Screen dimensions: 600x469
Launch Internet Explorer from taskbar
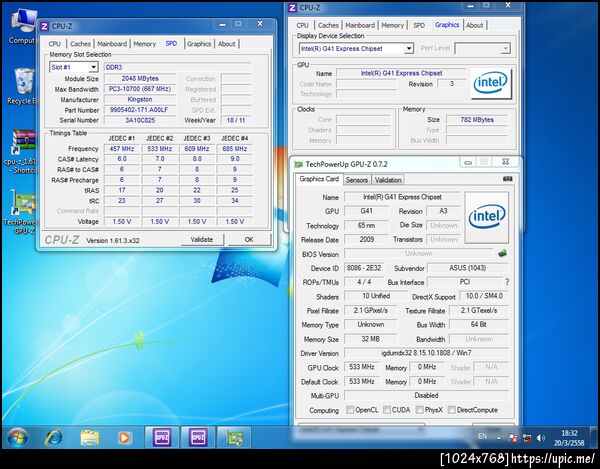tap(54, 437)
